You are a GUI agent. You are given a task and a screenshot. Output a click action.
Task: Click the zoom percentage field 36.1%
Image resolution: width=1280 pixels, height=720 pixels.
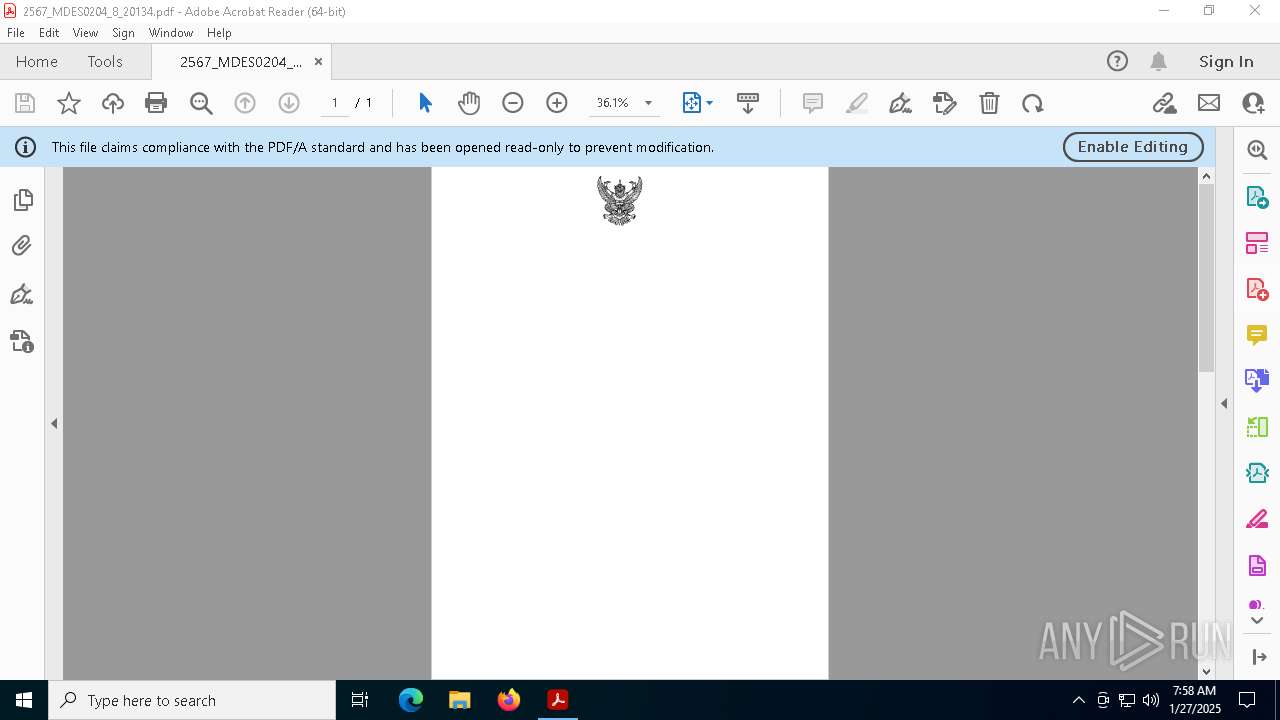point(613,103)
